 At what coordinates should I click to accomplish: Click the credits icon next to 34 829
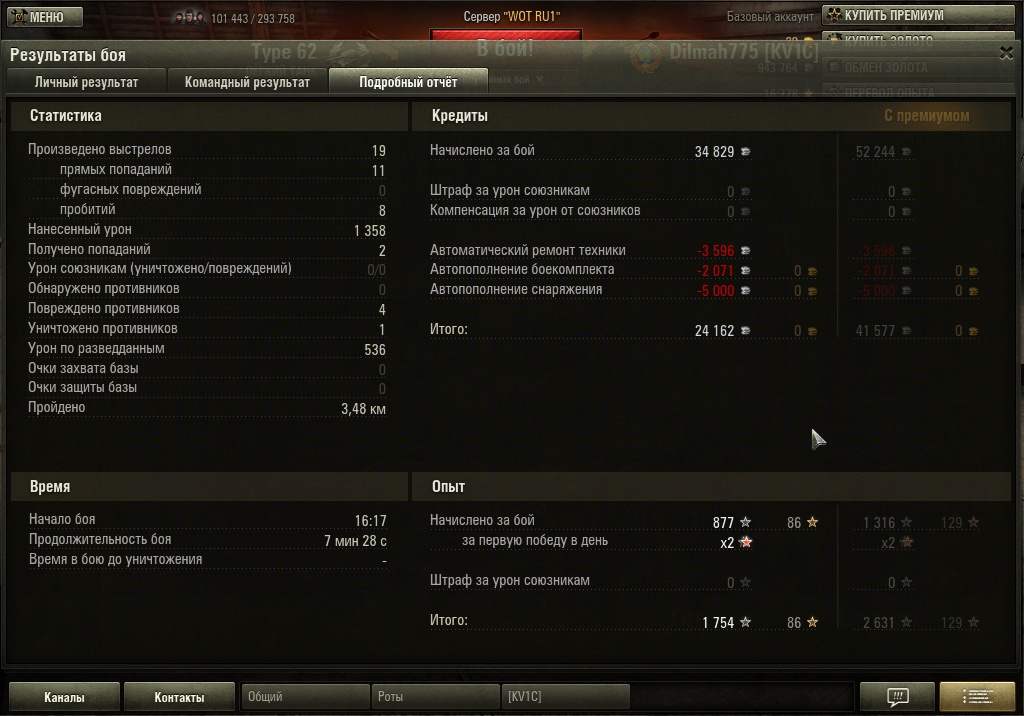[745, 152]
